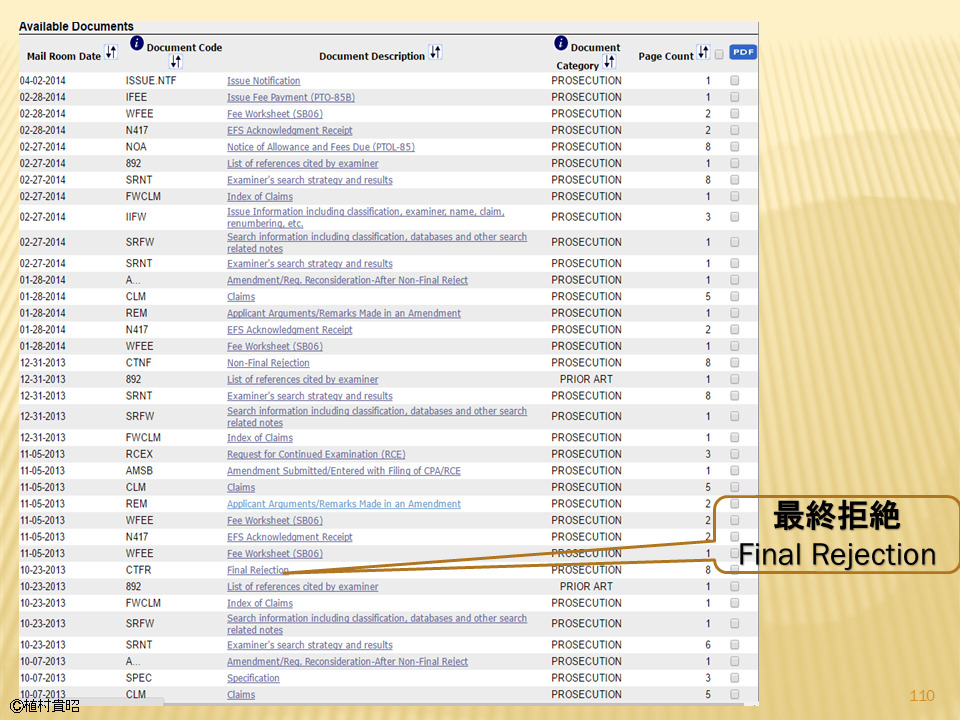The height and width of the screenshot is (720, 960).
Task: Open the Non-Final Rejection link
Action: (x=268, y=363)
